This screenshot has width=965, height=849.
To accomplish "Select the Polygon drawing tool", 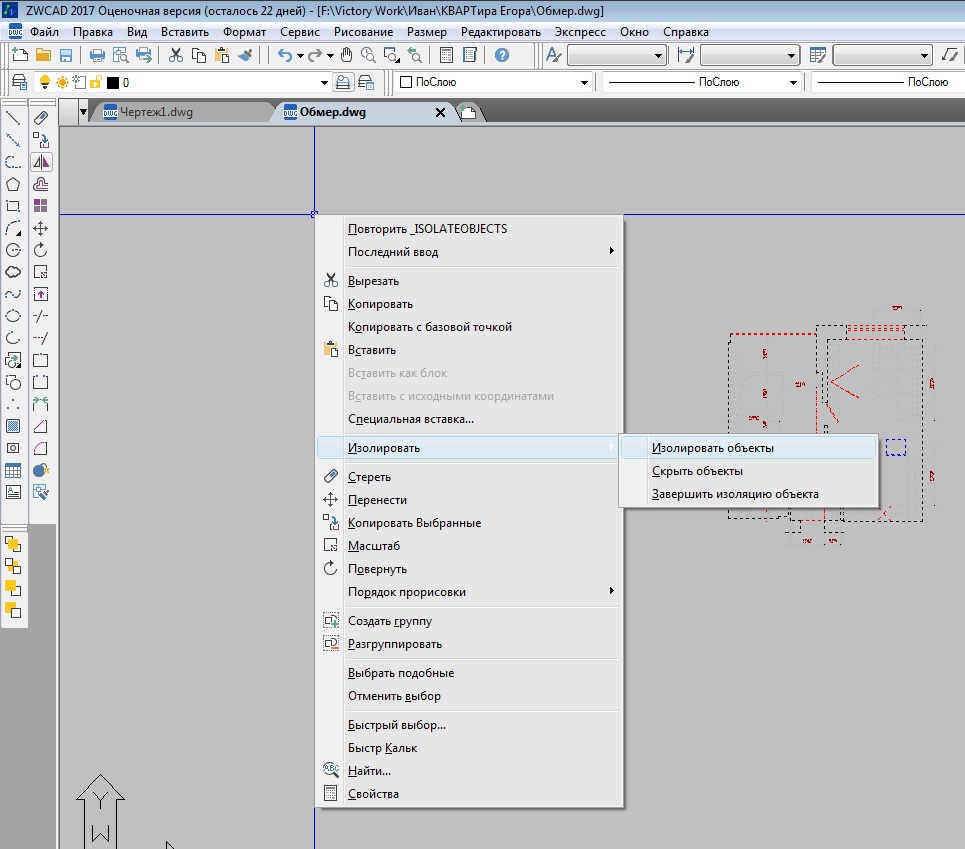I will [13, 184].
